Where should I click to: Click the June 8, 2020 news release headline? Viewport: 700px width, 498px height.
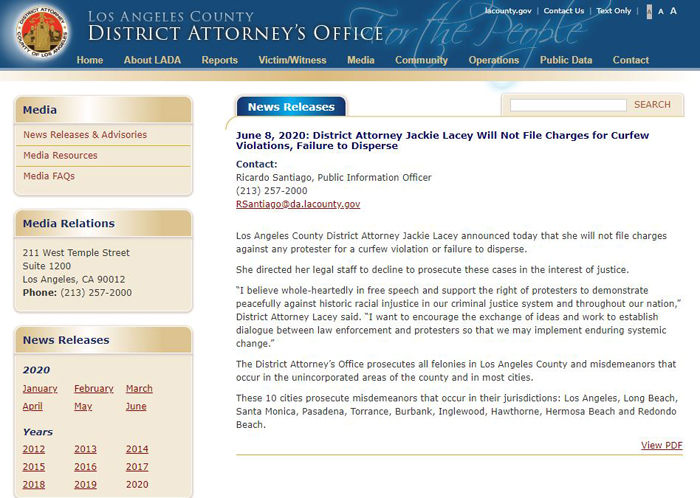442,141
